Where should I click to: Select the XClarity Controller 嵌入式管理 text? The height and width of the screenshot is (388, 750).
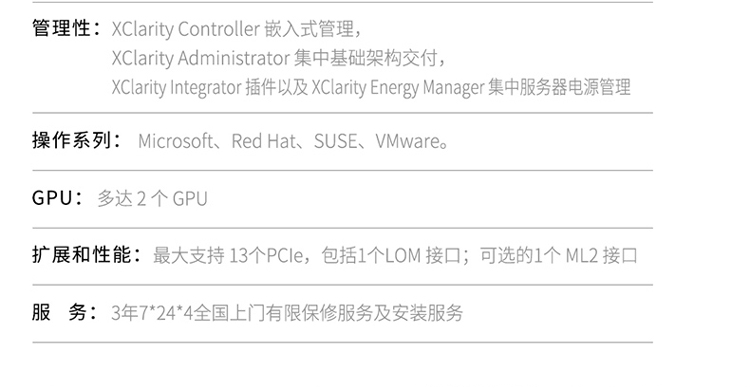coord(233,29)
